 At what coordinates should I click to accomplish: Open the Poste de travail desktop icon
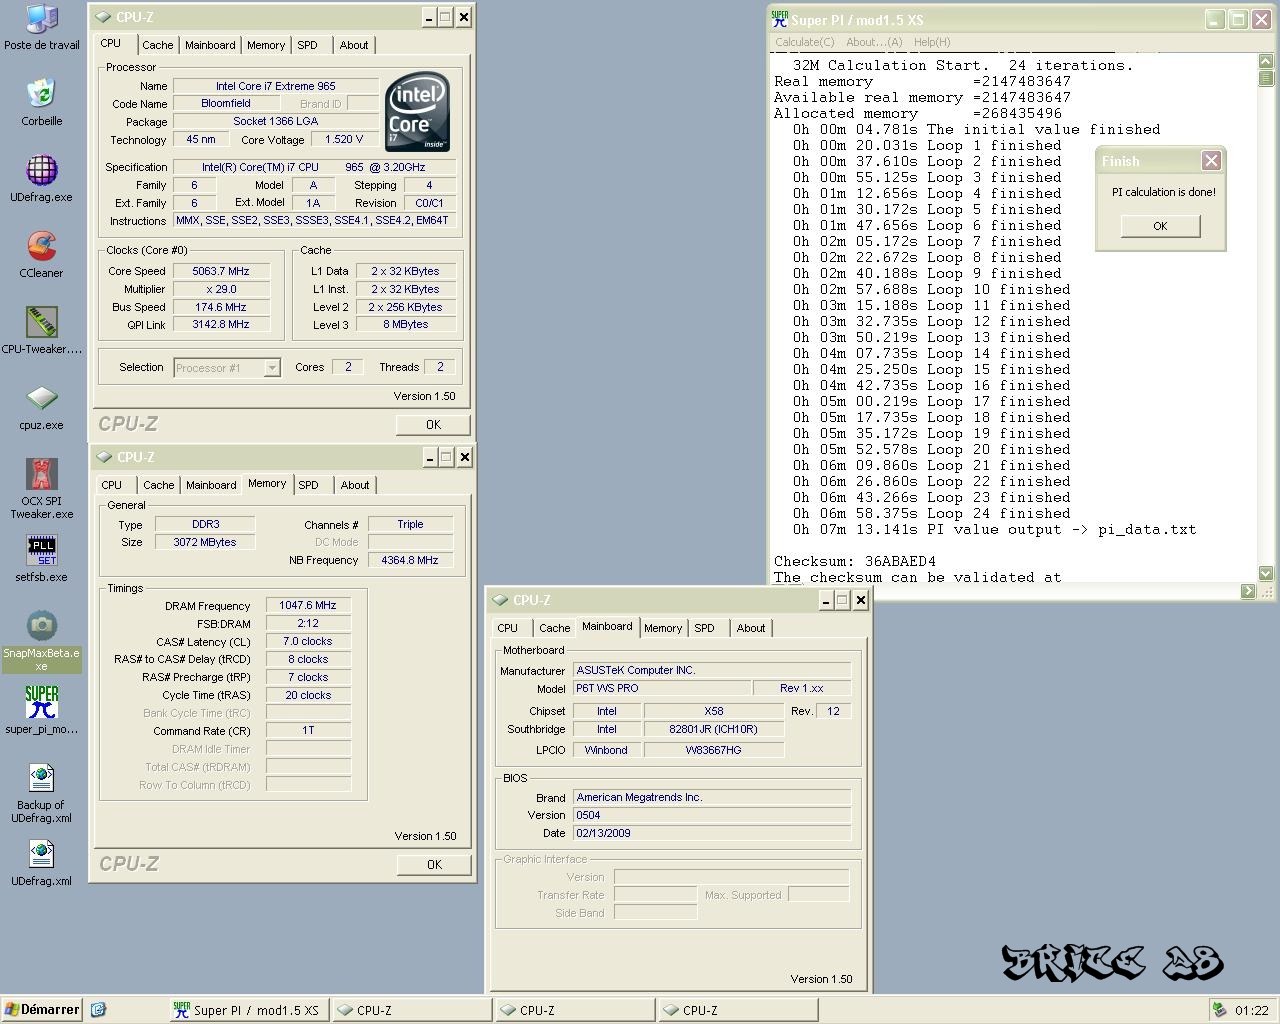coord(41,19)
